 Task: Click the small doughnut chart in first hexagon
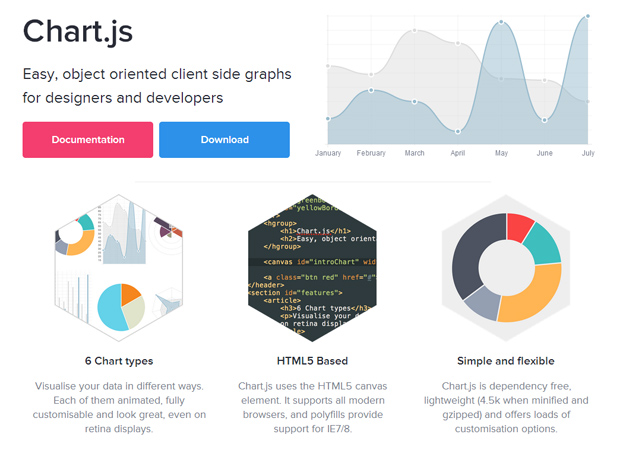[75, 235]
